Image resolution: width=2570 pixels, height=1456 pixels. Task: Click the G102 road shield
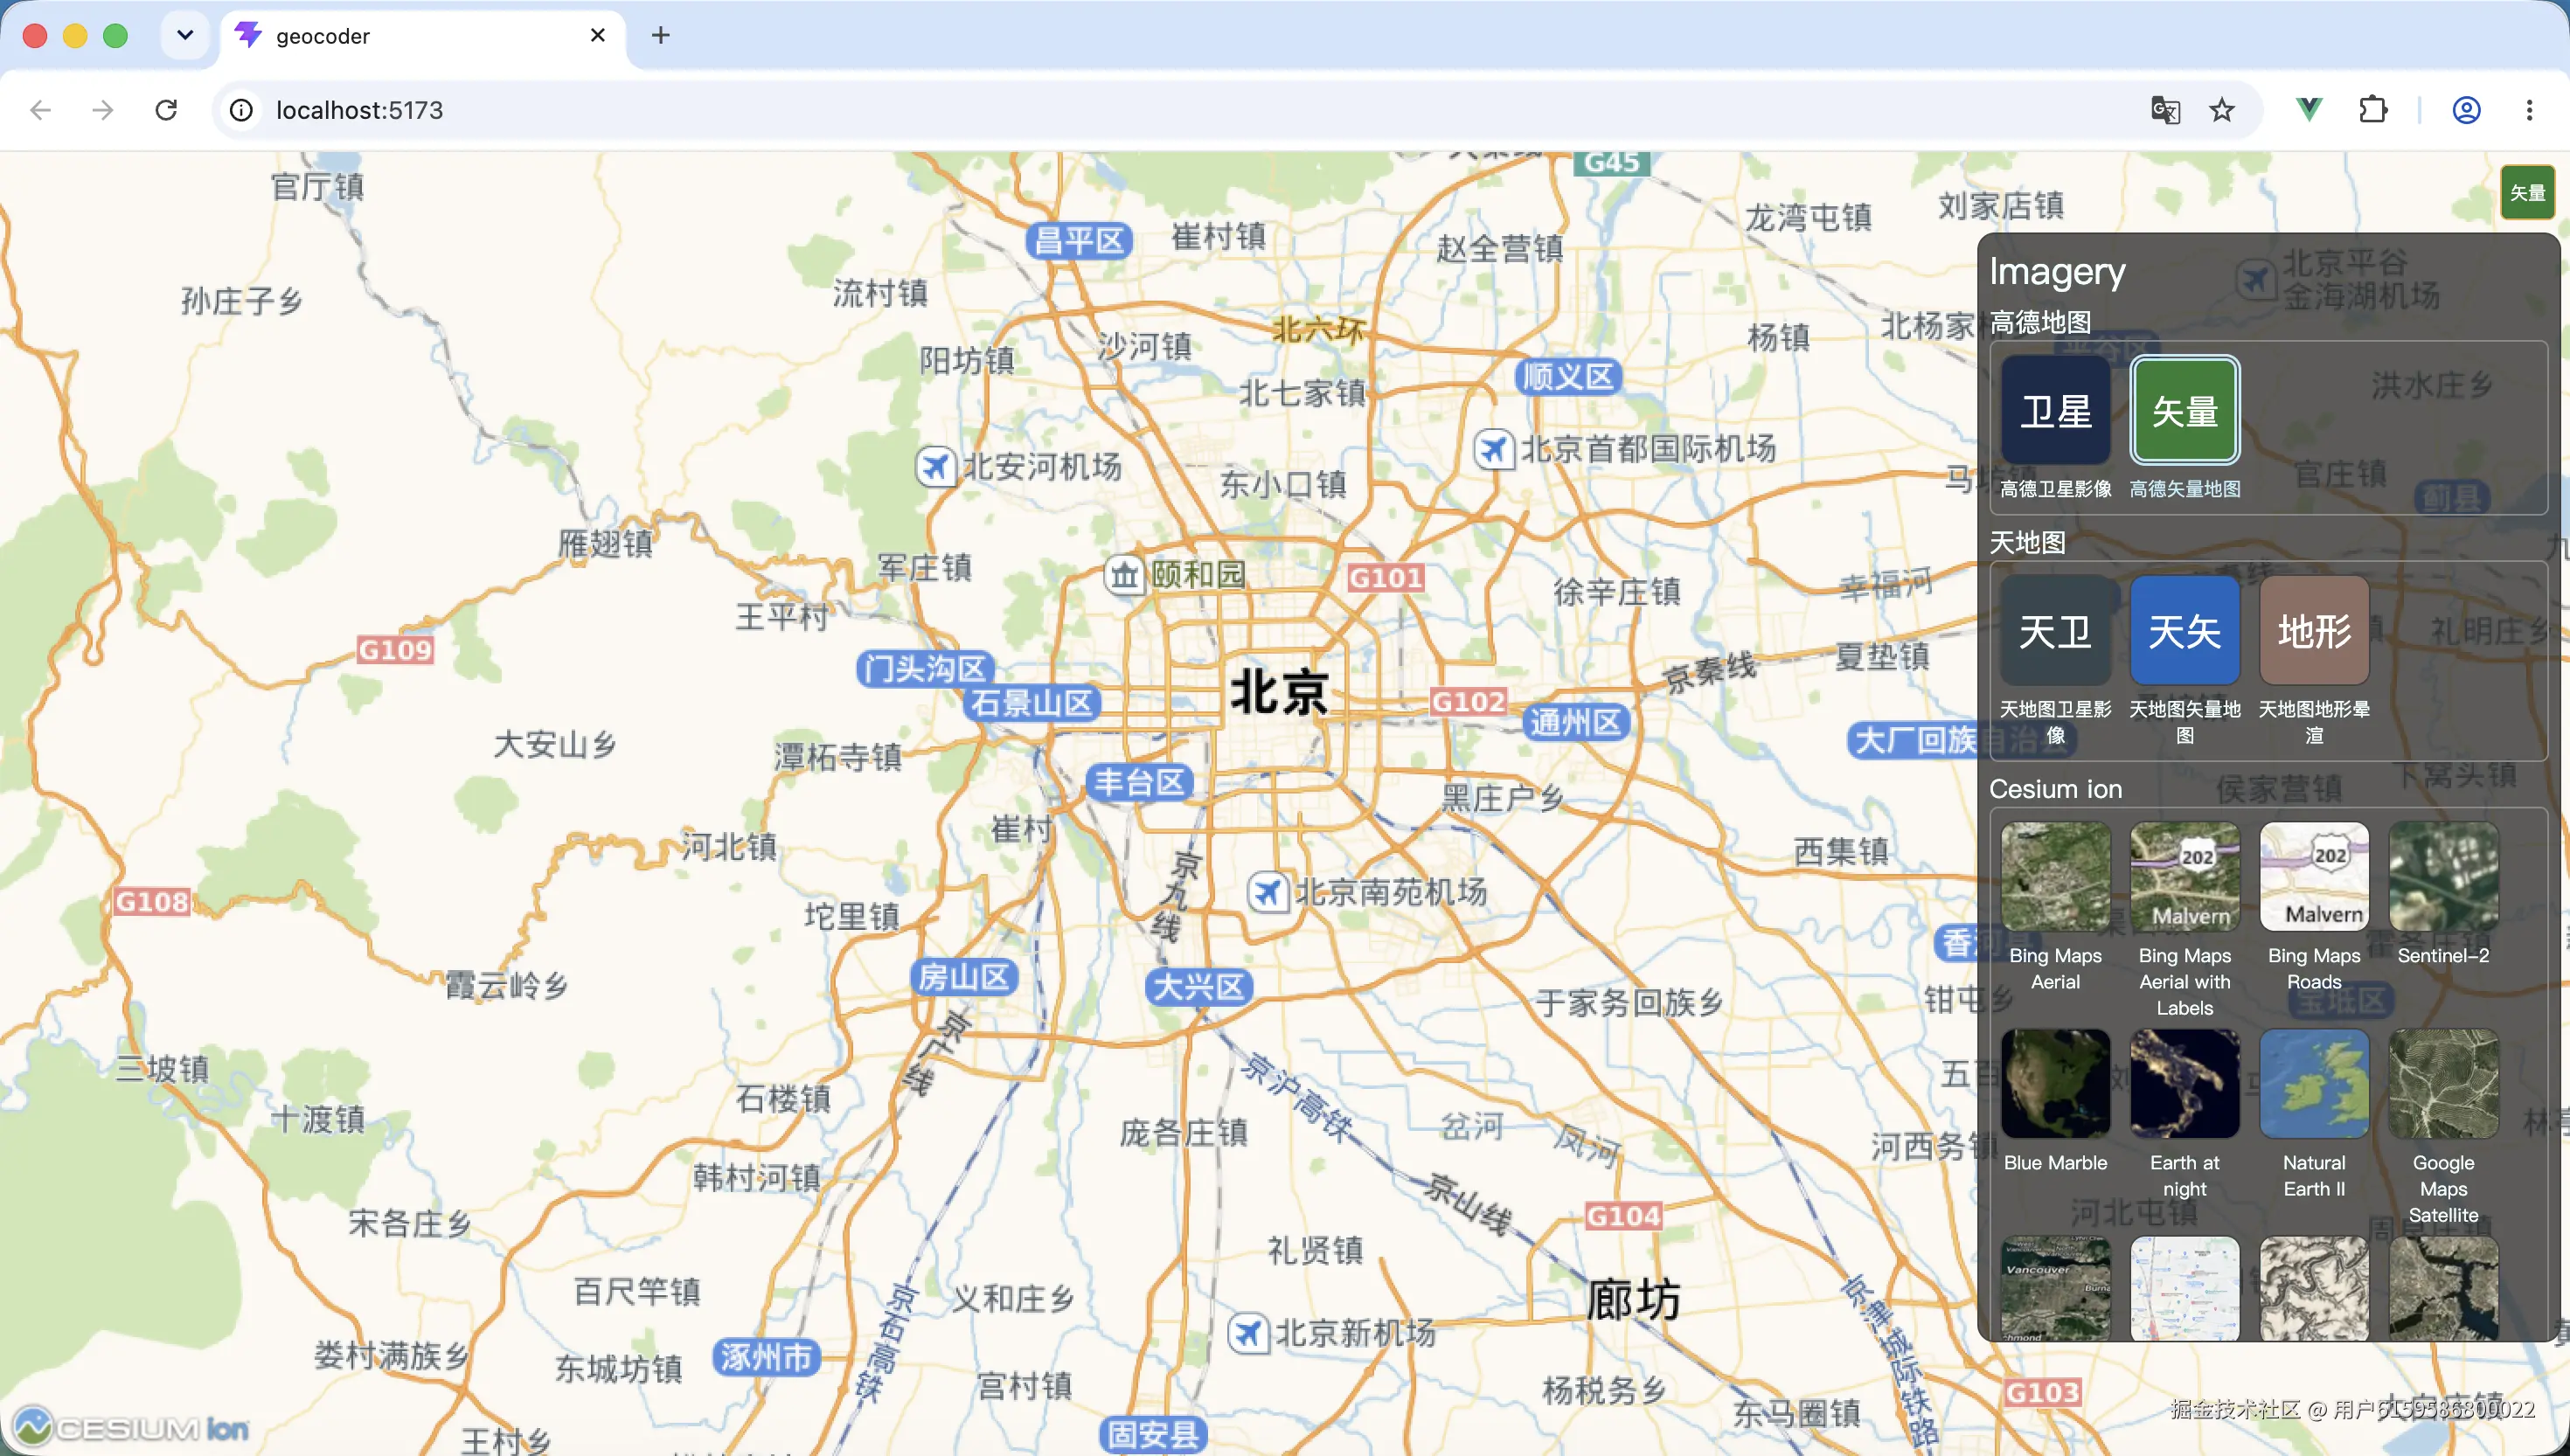click(x=1468, y=701)
